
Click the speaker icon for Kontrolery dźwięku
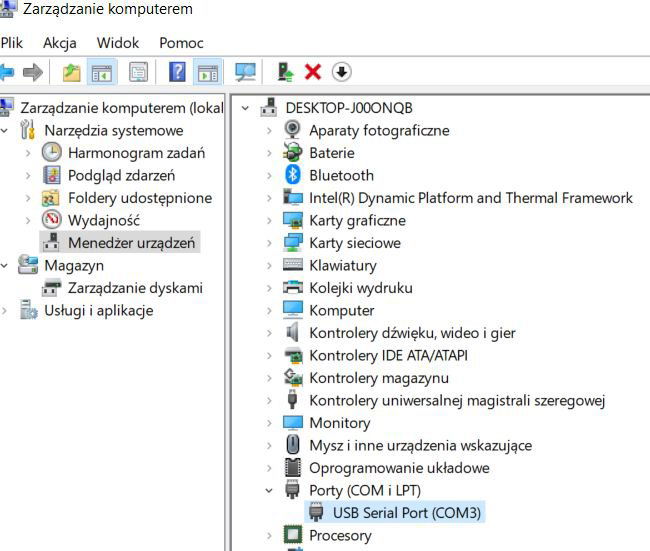tap(293, 332)
